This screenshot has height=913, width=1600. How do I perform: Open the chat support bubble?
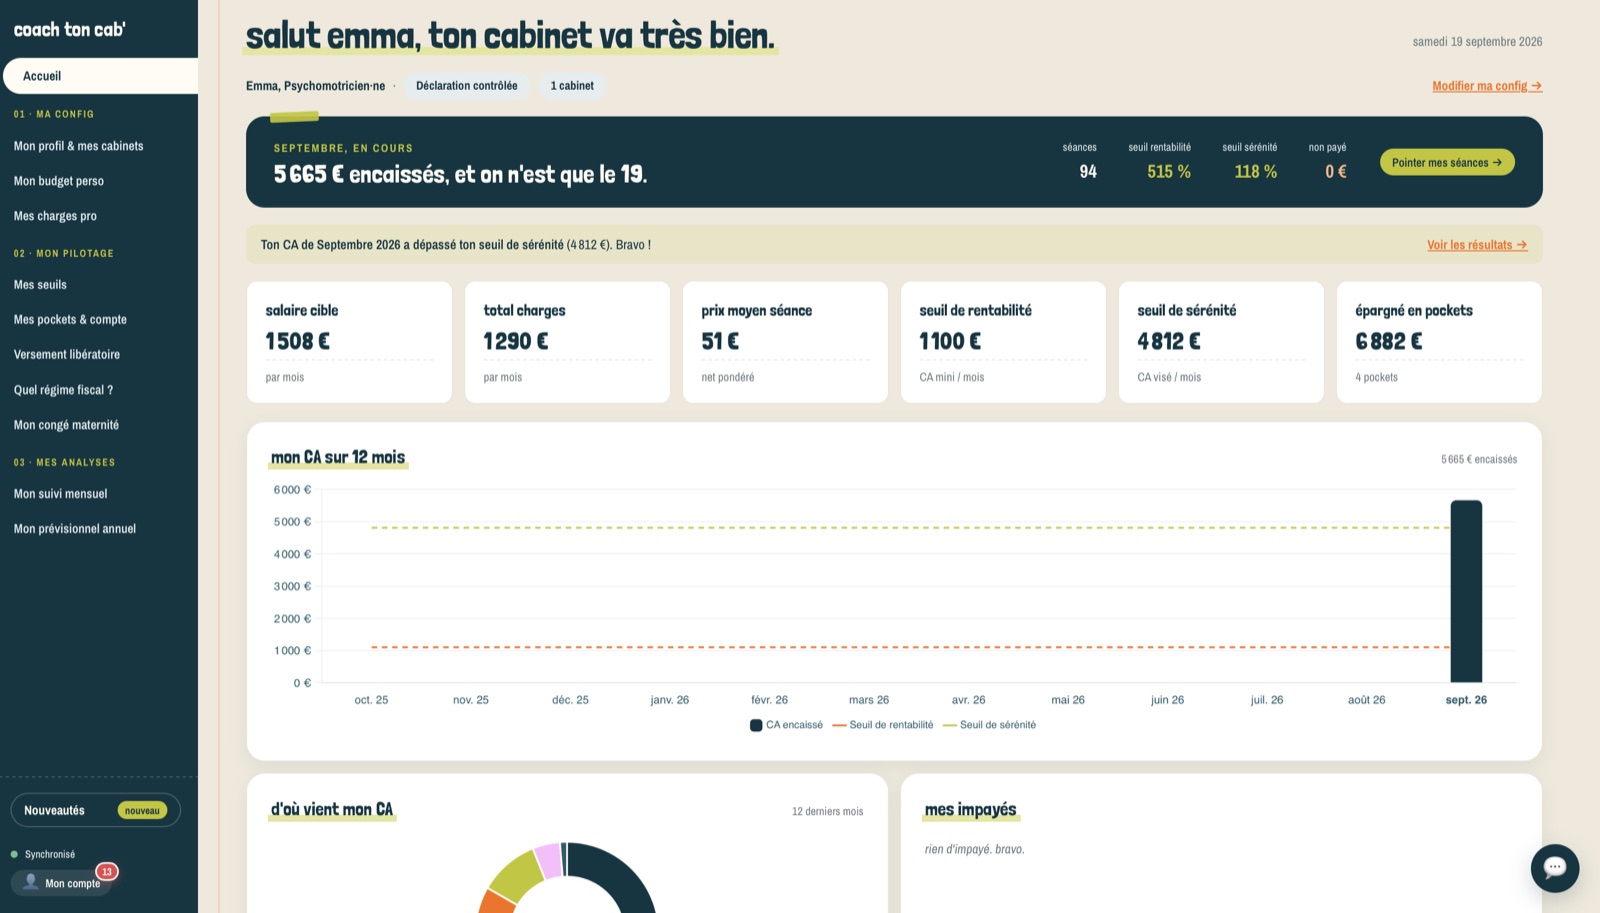(x=1555, y=868)
